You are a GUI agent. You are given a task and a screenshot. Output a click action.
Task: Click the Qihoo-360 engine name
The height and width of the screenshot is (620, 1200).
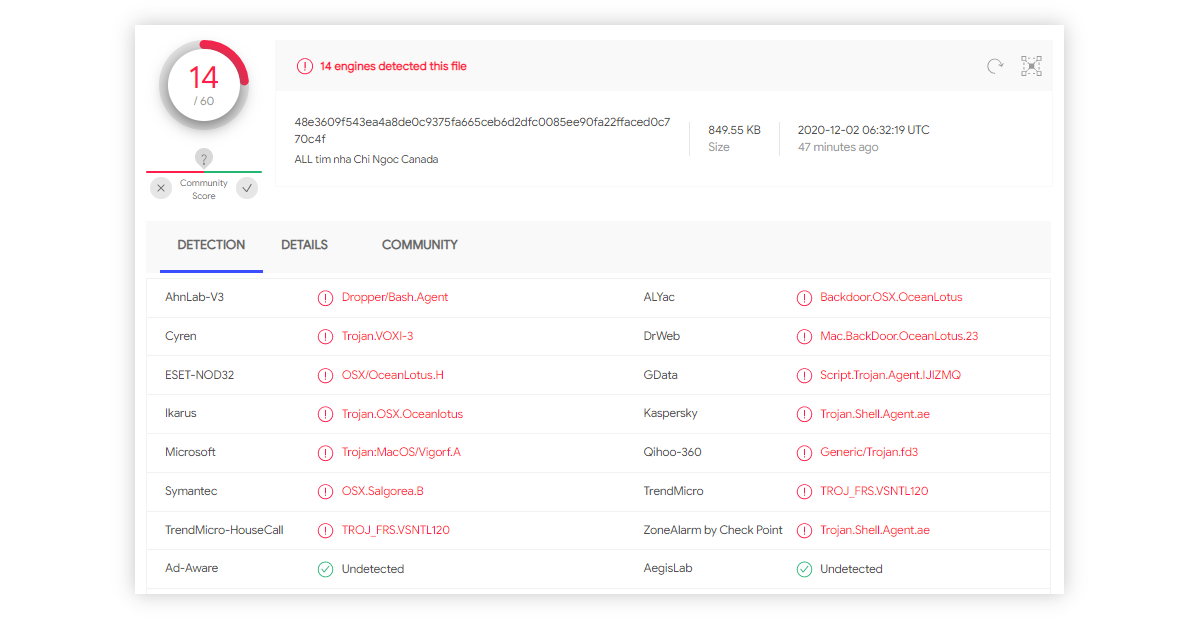point(672,452)
